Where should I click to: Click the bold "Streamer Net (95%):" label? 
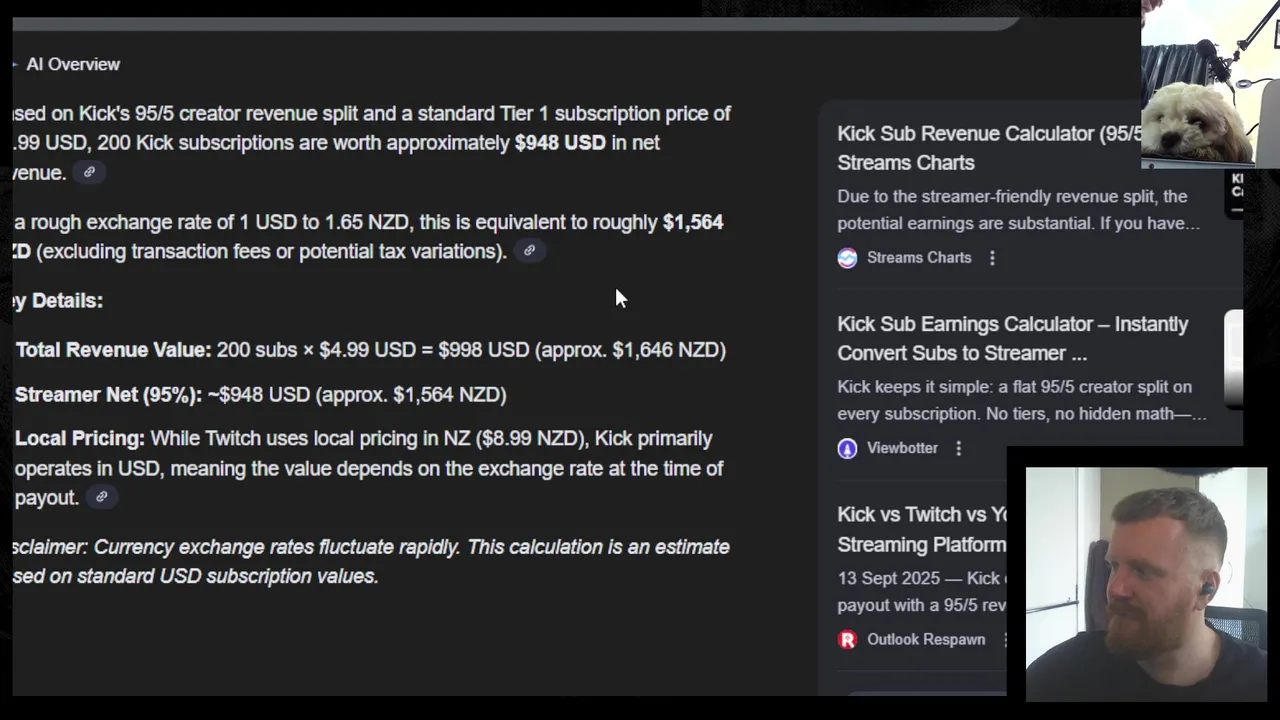(108, 394)
